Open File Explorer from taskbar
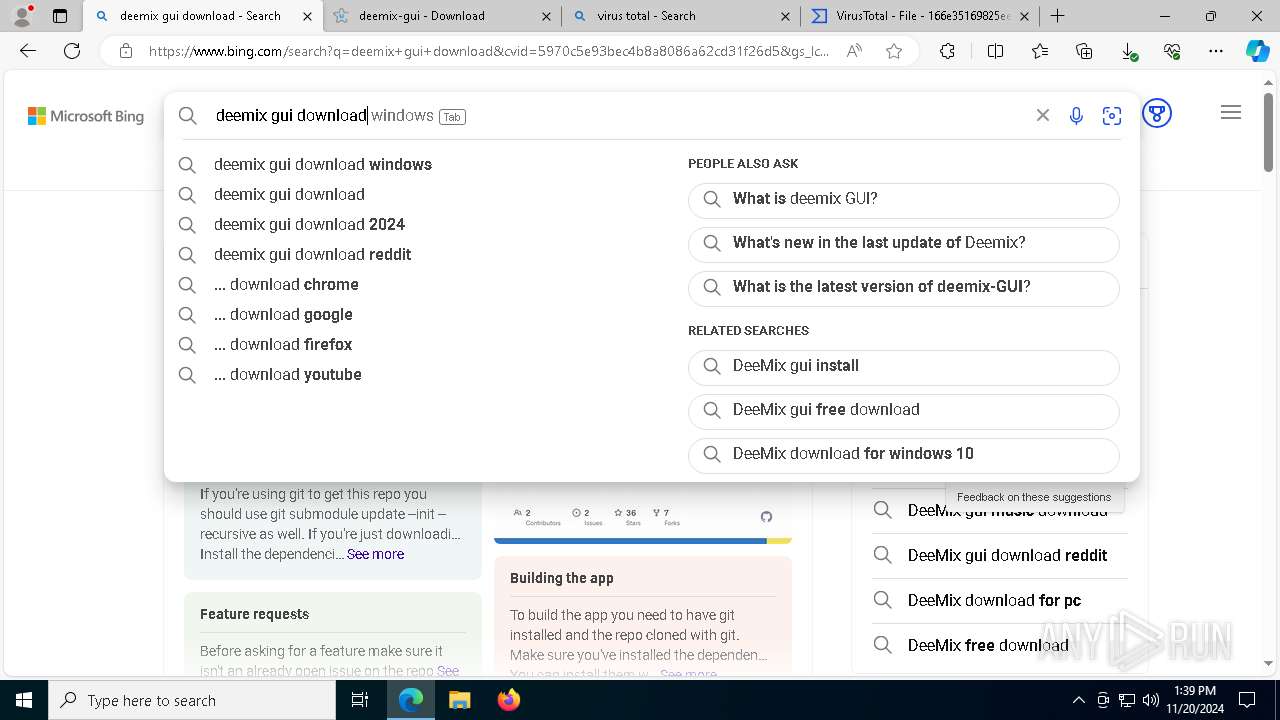Image resolution: width=1280 pixels, height=720 pixels. coord(459,700)
